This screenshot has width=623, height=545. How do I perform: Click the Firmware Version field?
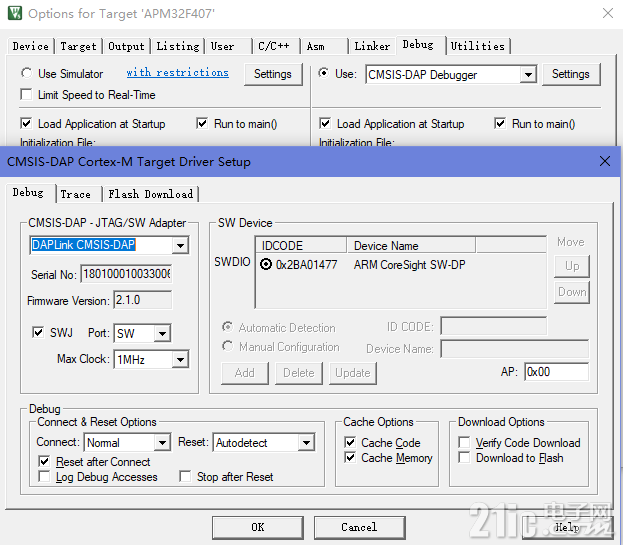[143, 300]
